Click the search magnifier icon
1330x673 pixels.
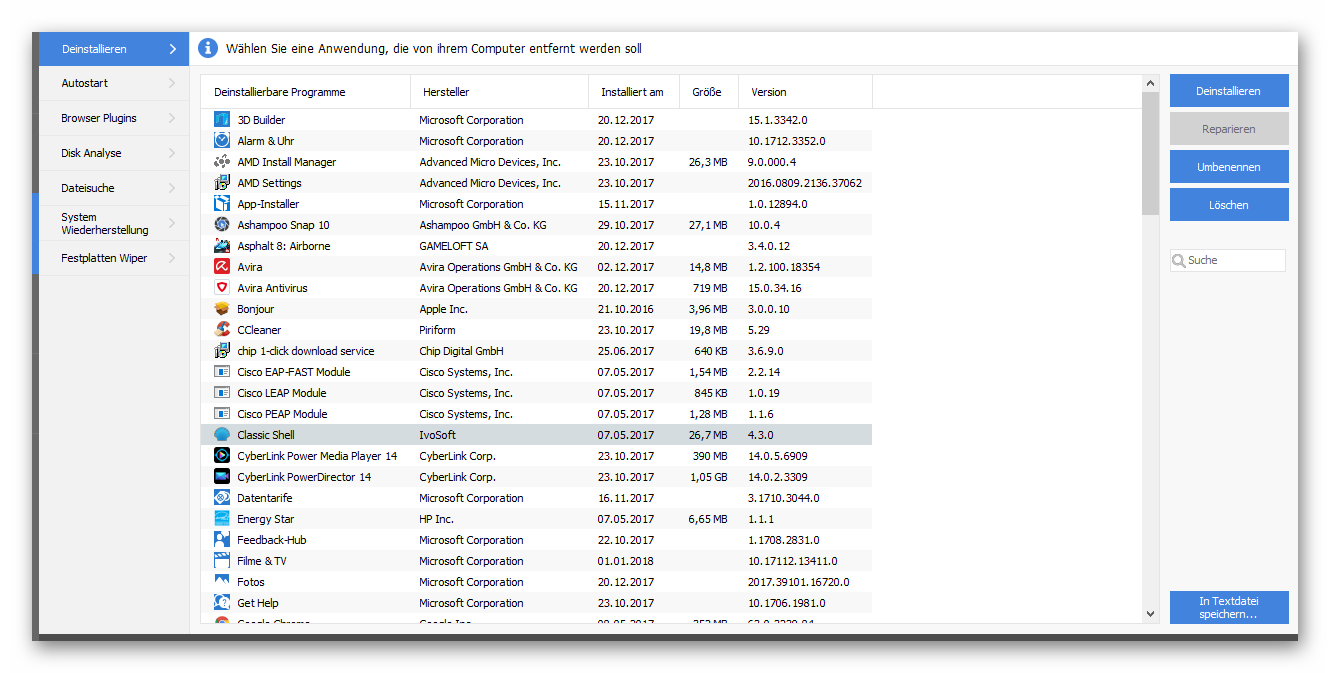point(1179,261)
